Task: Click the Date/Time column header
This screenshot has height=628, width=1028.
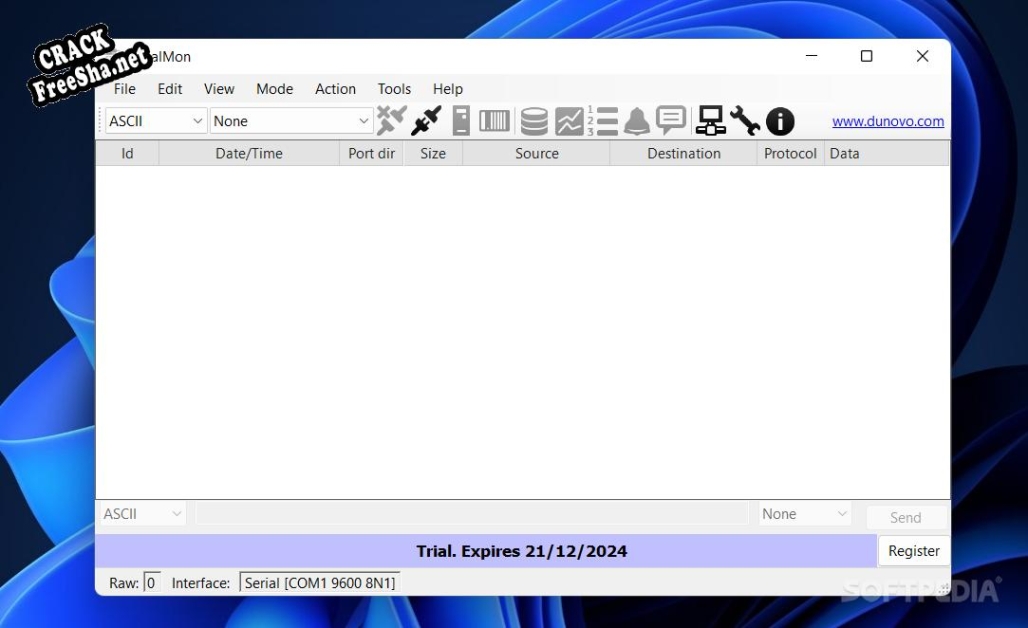Action: [x=249, y=154]
